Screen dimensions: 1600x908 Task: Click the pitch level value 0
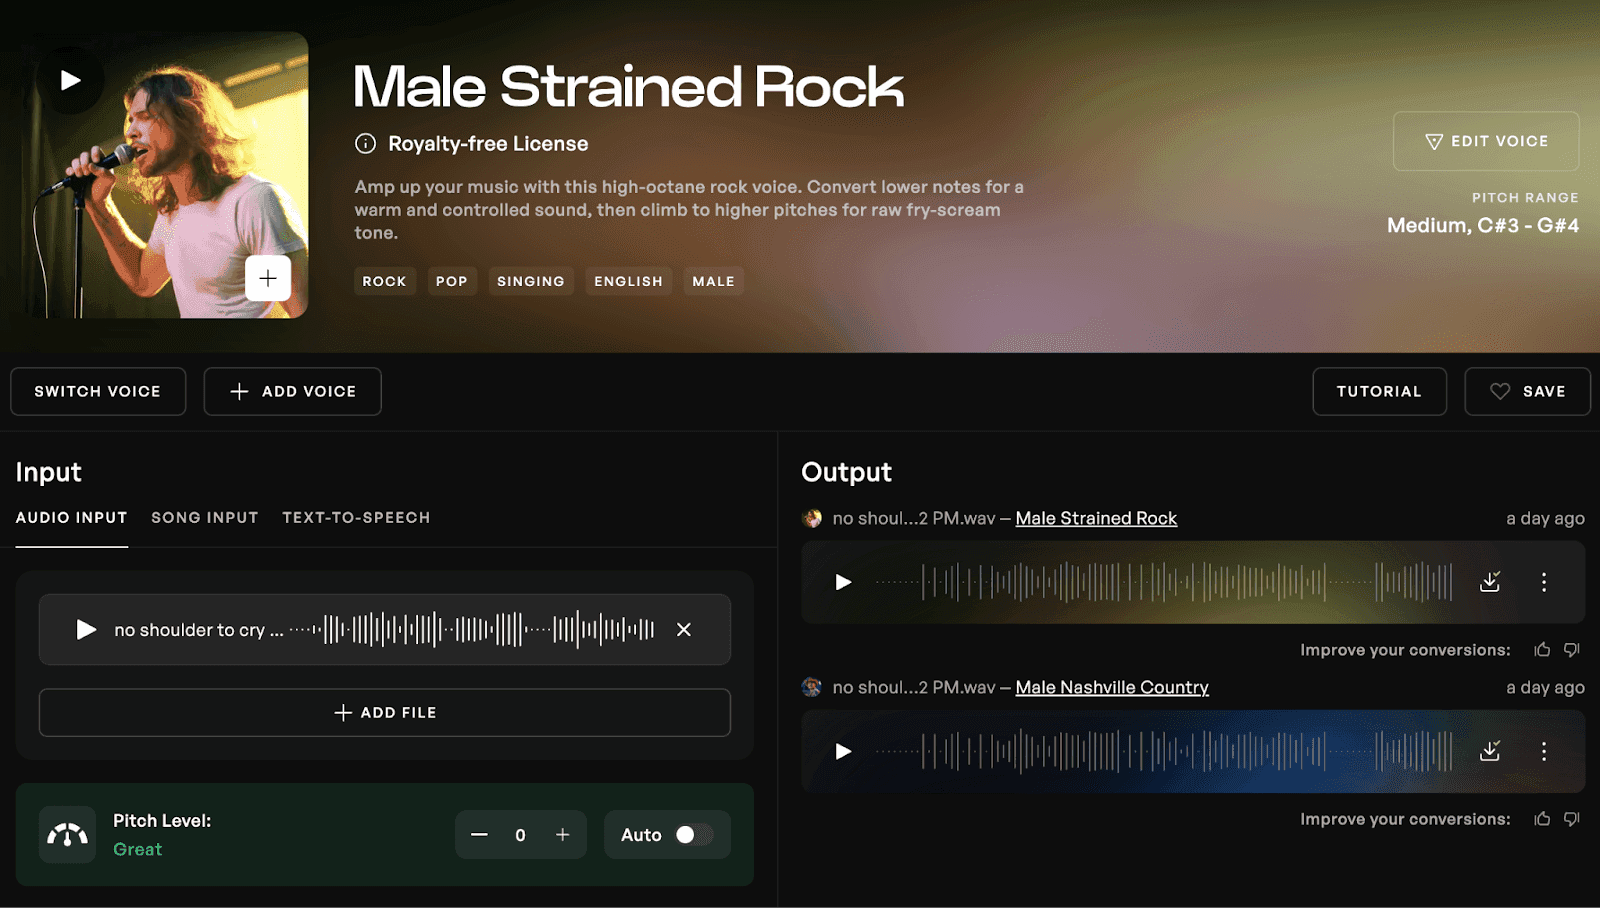coord(520,835)
